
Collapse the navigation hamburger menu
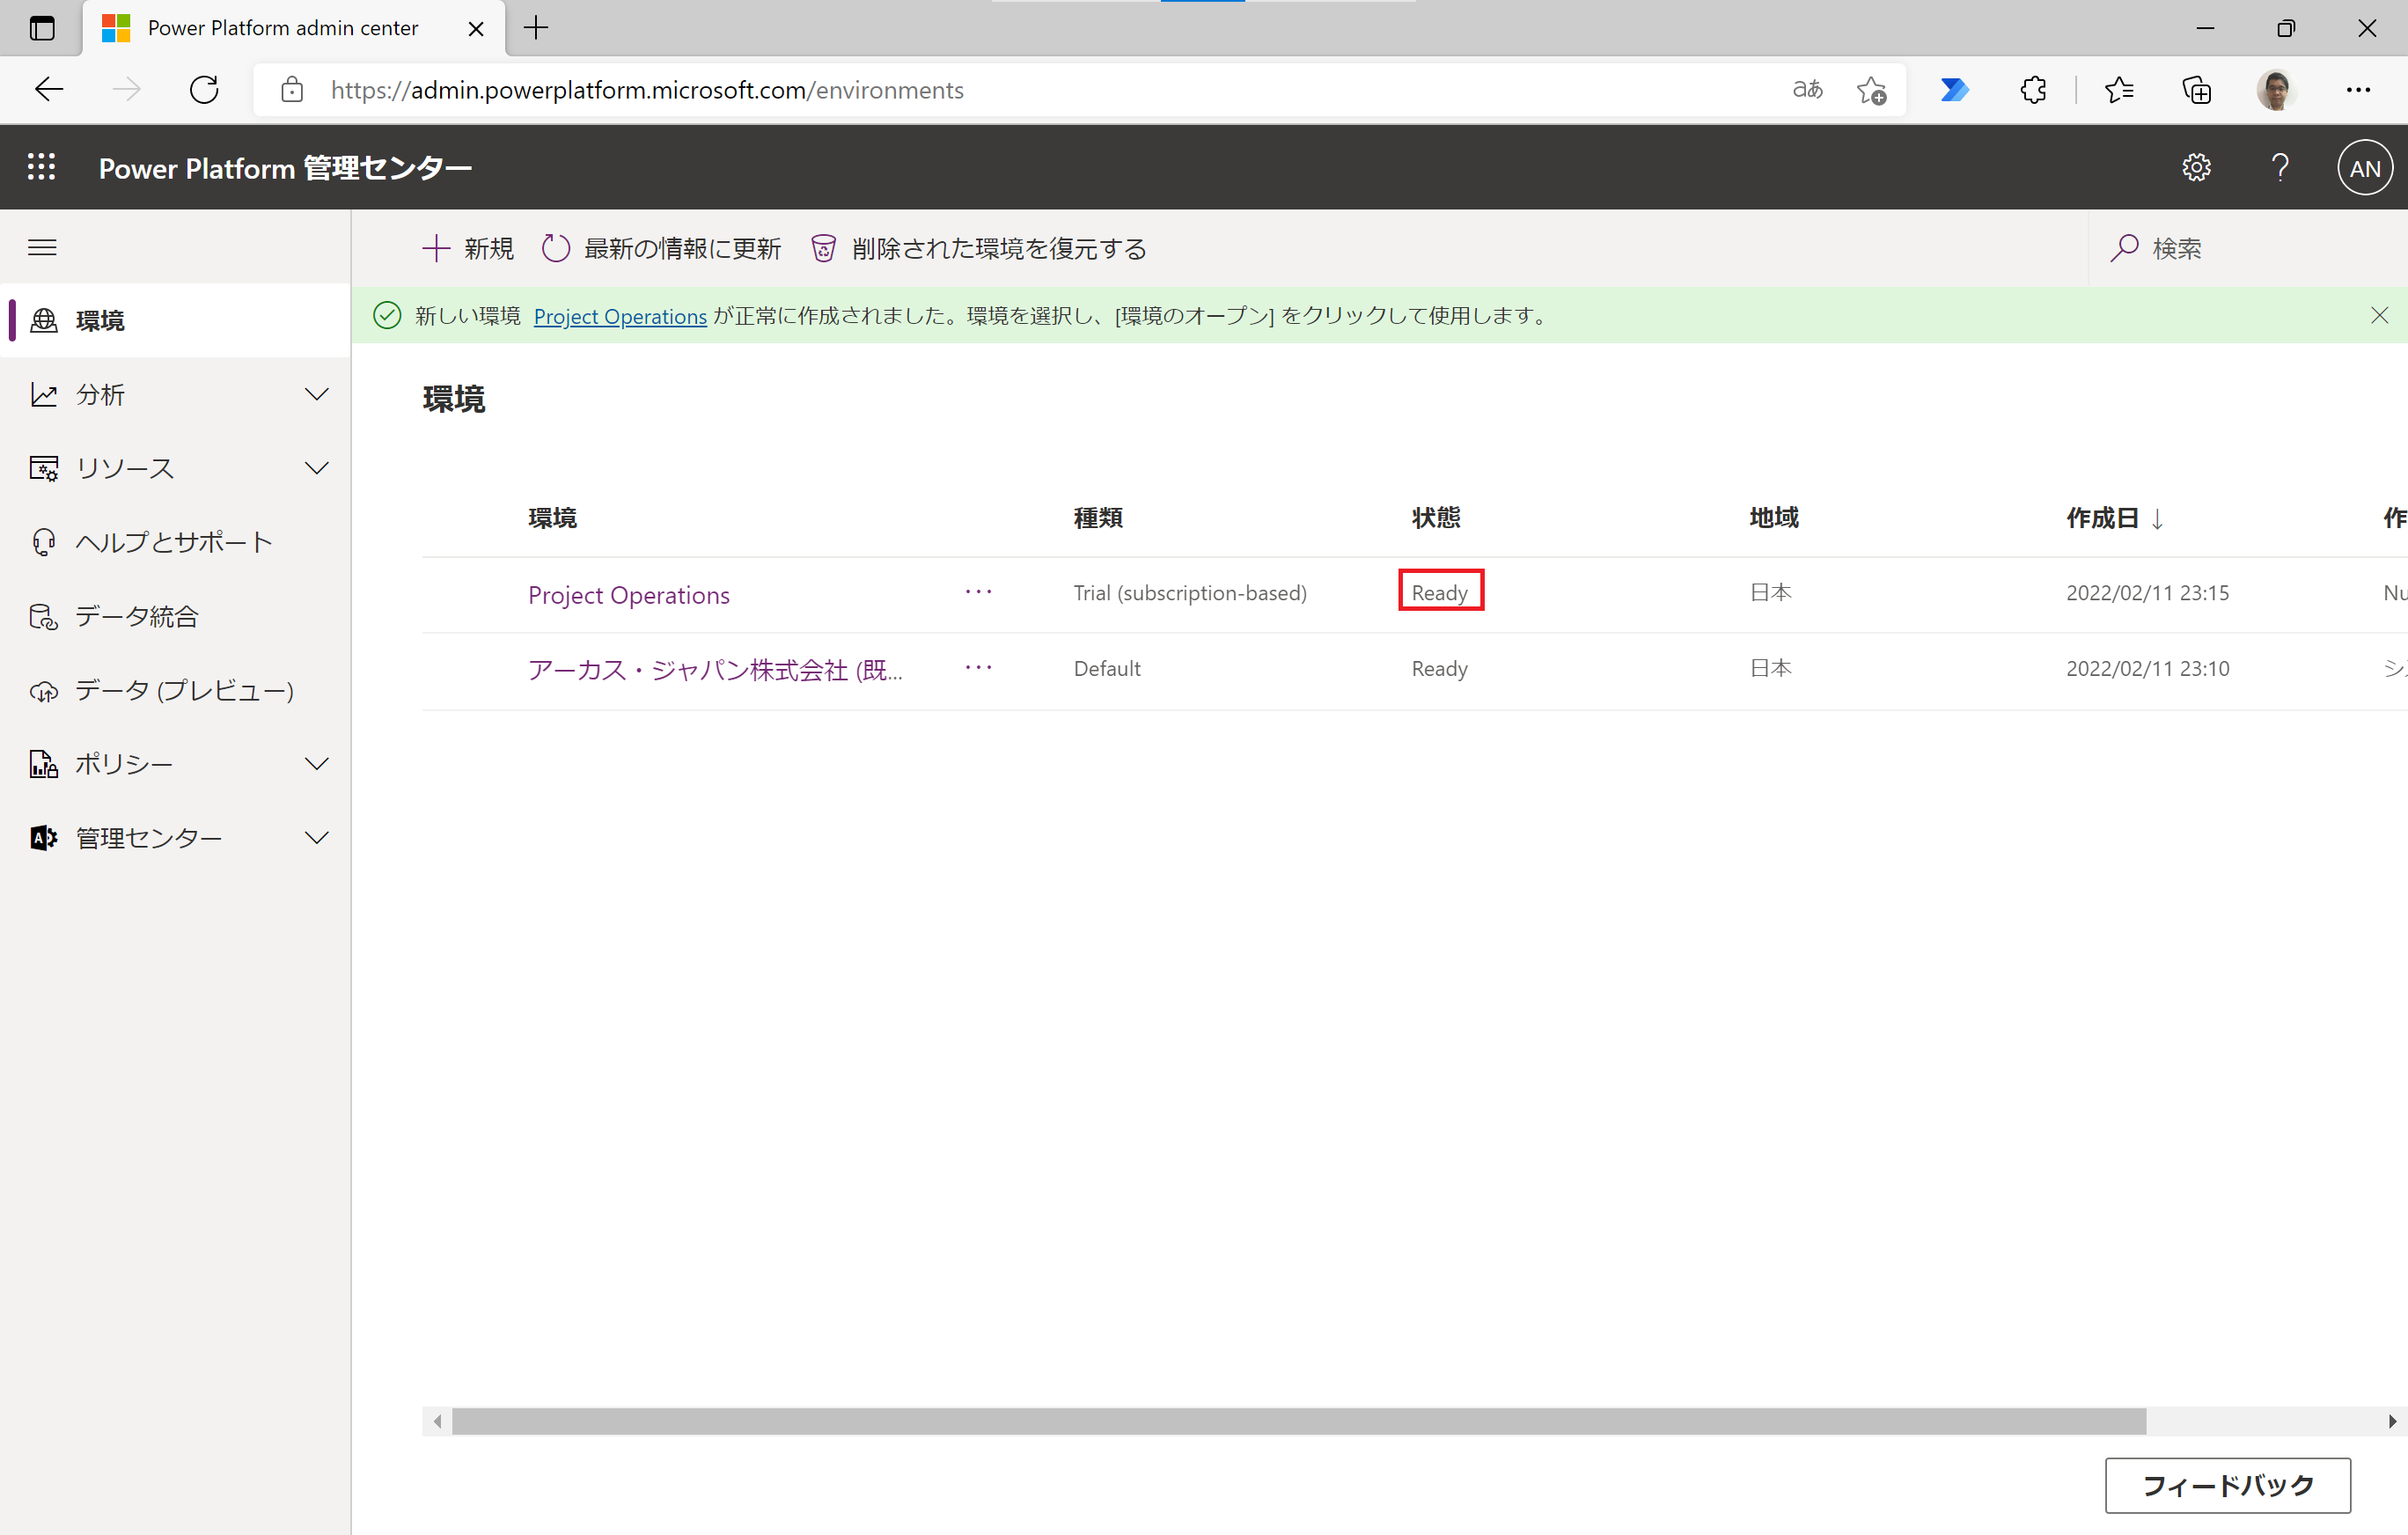click(42, 247)
